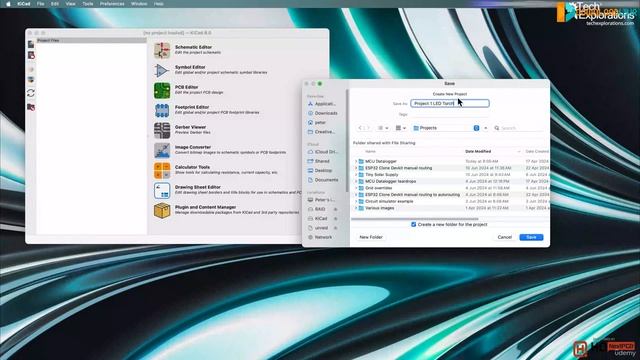Open the Projects location dropdown
Screen dimensions: 640x360
click(446, 128)
